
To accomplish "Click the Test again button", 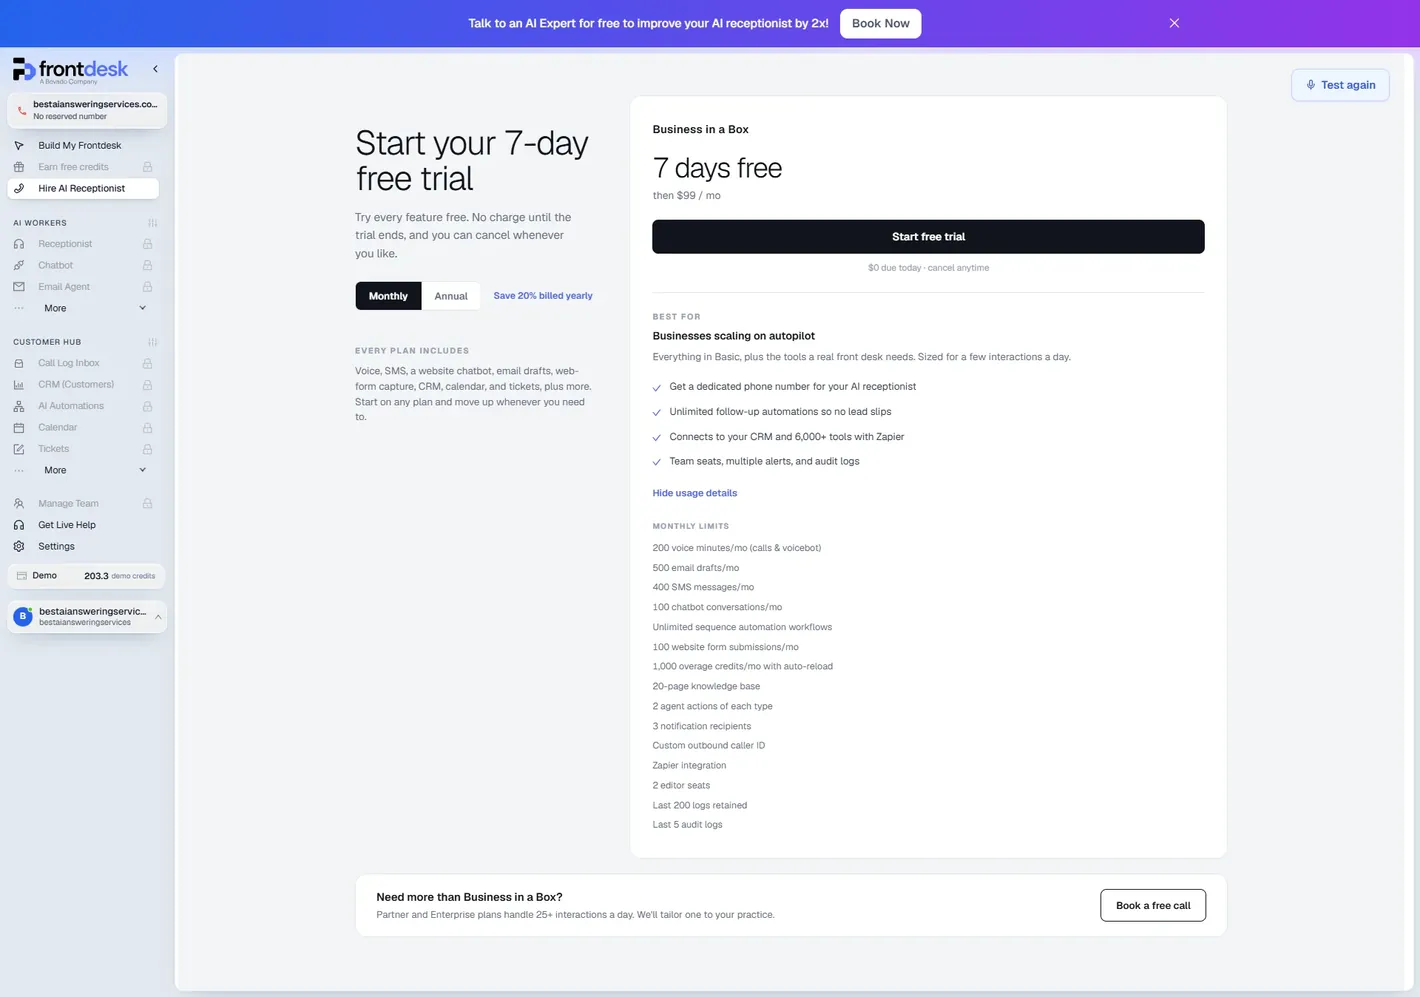I will point(1340,85).
